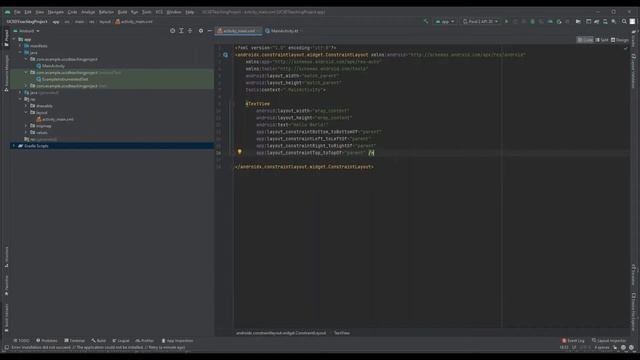The image size is (640, 360).
Task: Select ExampleInstrumentedTest in the project tree
Action: (62, 80)
